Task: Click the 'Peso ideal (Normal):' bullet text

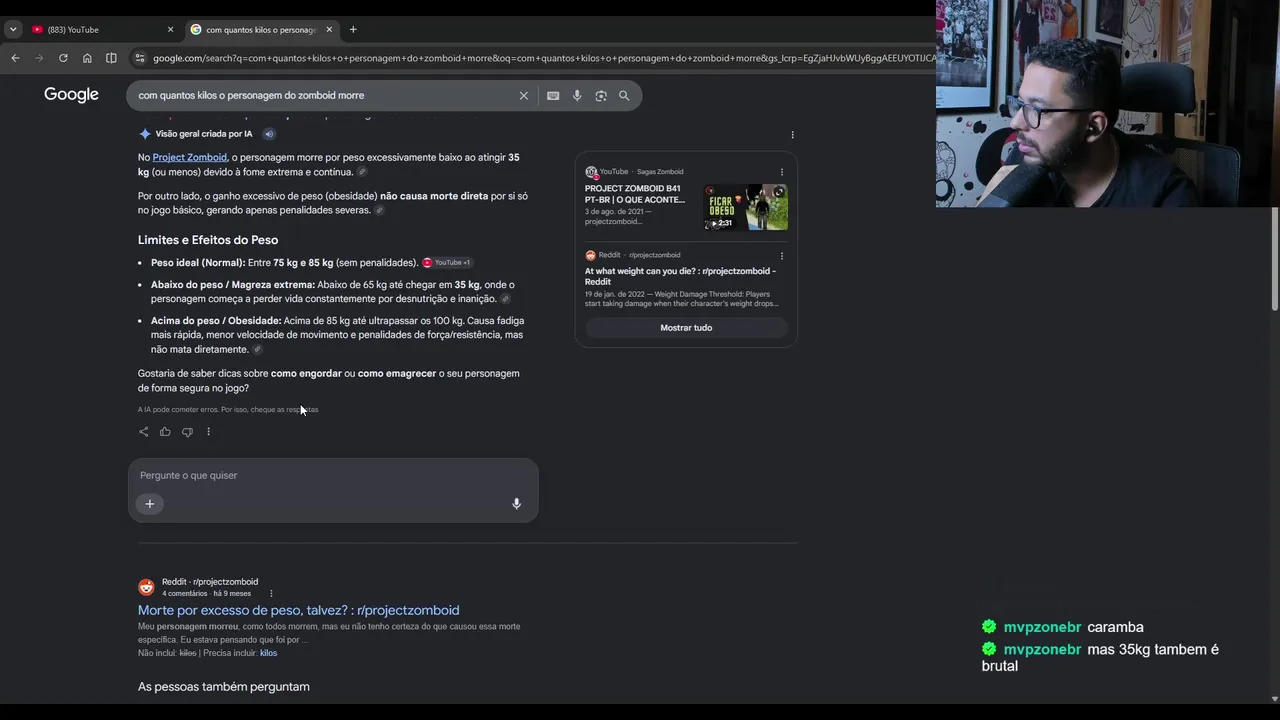Action: [198, 263]
